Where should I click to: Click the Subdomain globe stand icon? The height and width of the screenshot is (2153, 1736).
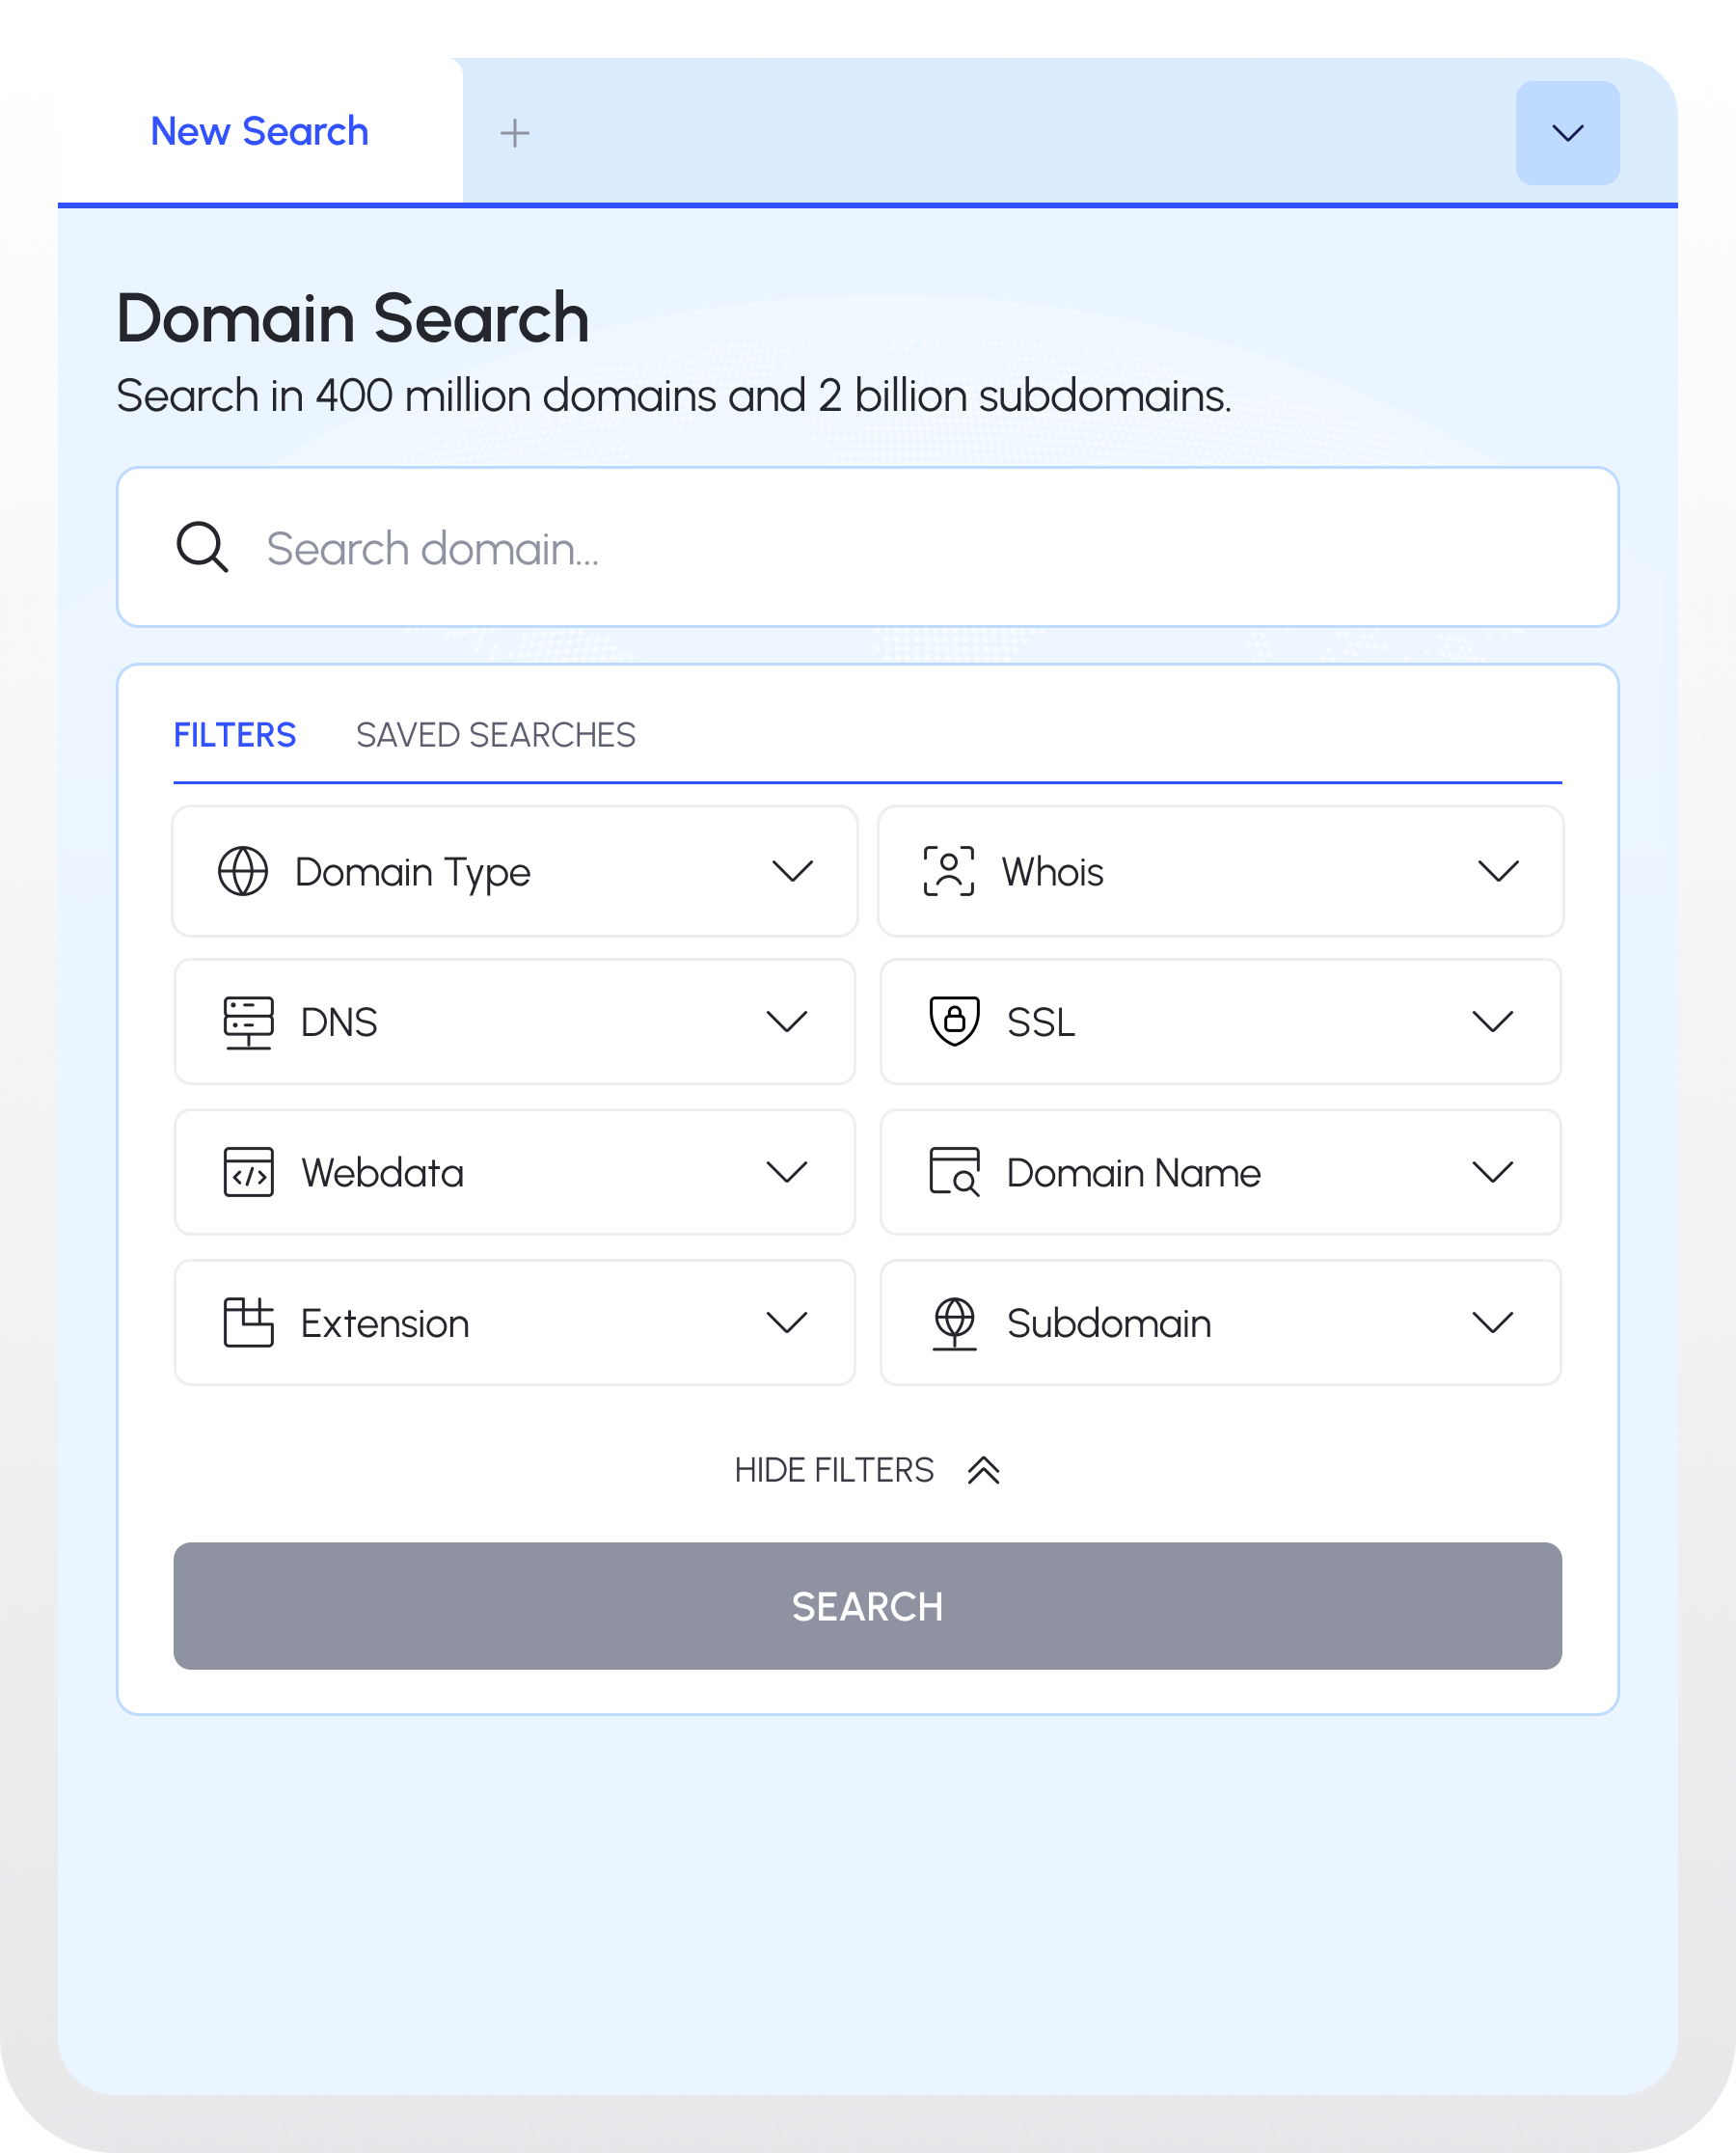click(954, 1322)
